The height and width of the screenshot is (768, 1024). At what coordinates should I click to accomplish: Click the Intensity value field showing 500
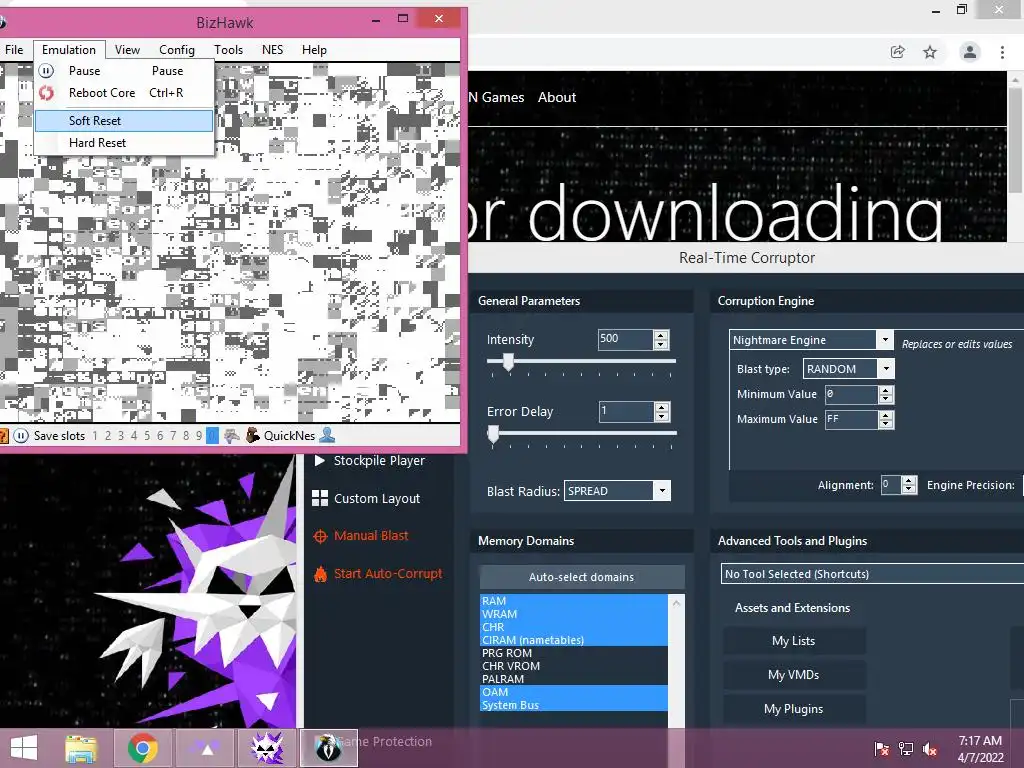625,339
